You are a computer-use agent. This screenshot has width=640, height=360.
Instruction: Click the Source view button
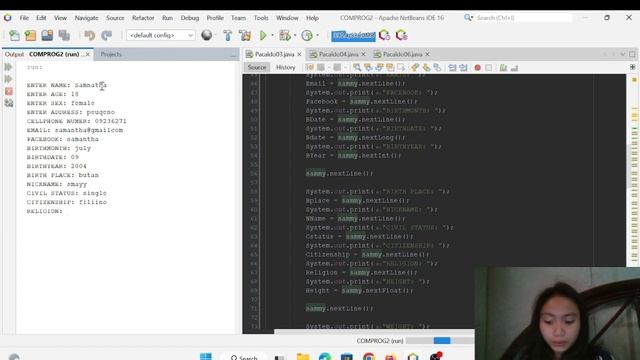tap(257, 67)
